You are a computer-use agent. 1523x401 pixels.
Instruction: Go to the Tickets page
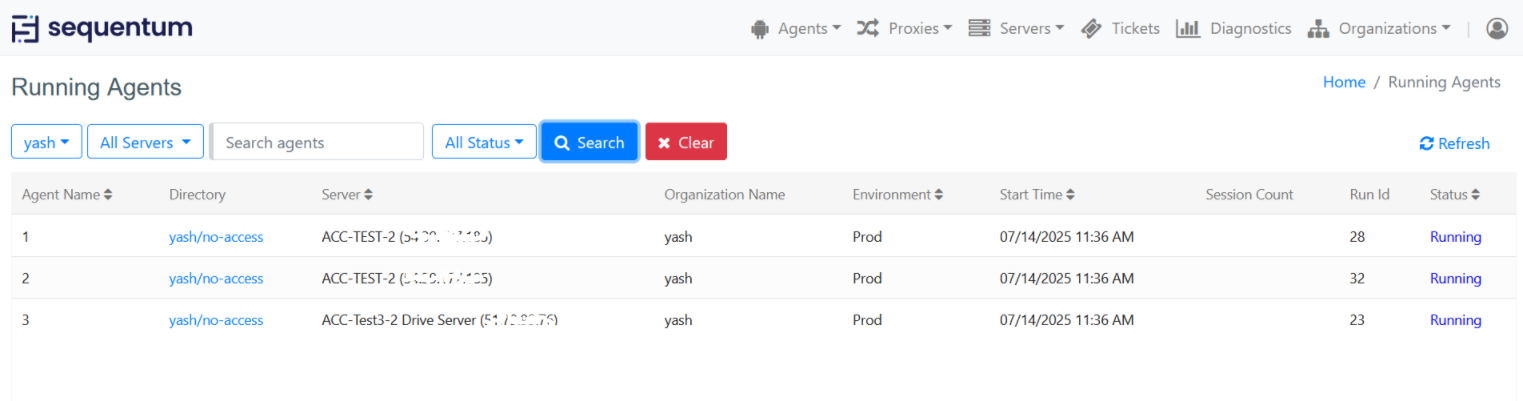1121,29
